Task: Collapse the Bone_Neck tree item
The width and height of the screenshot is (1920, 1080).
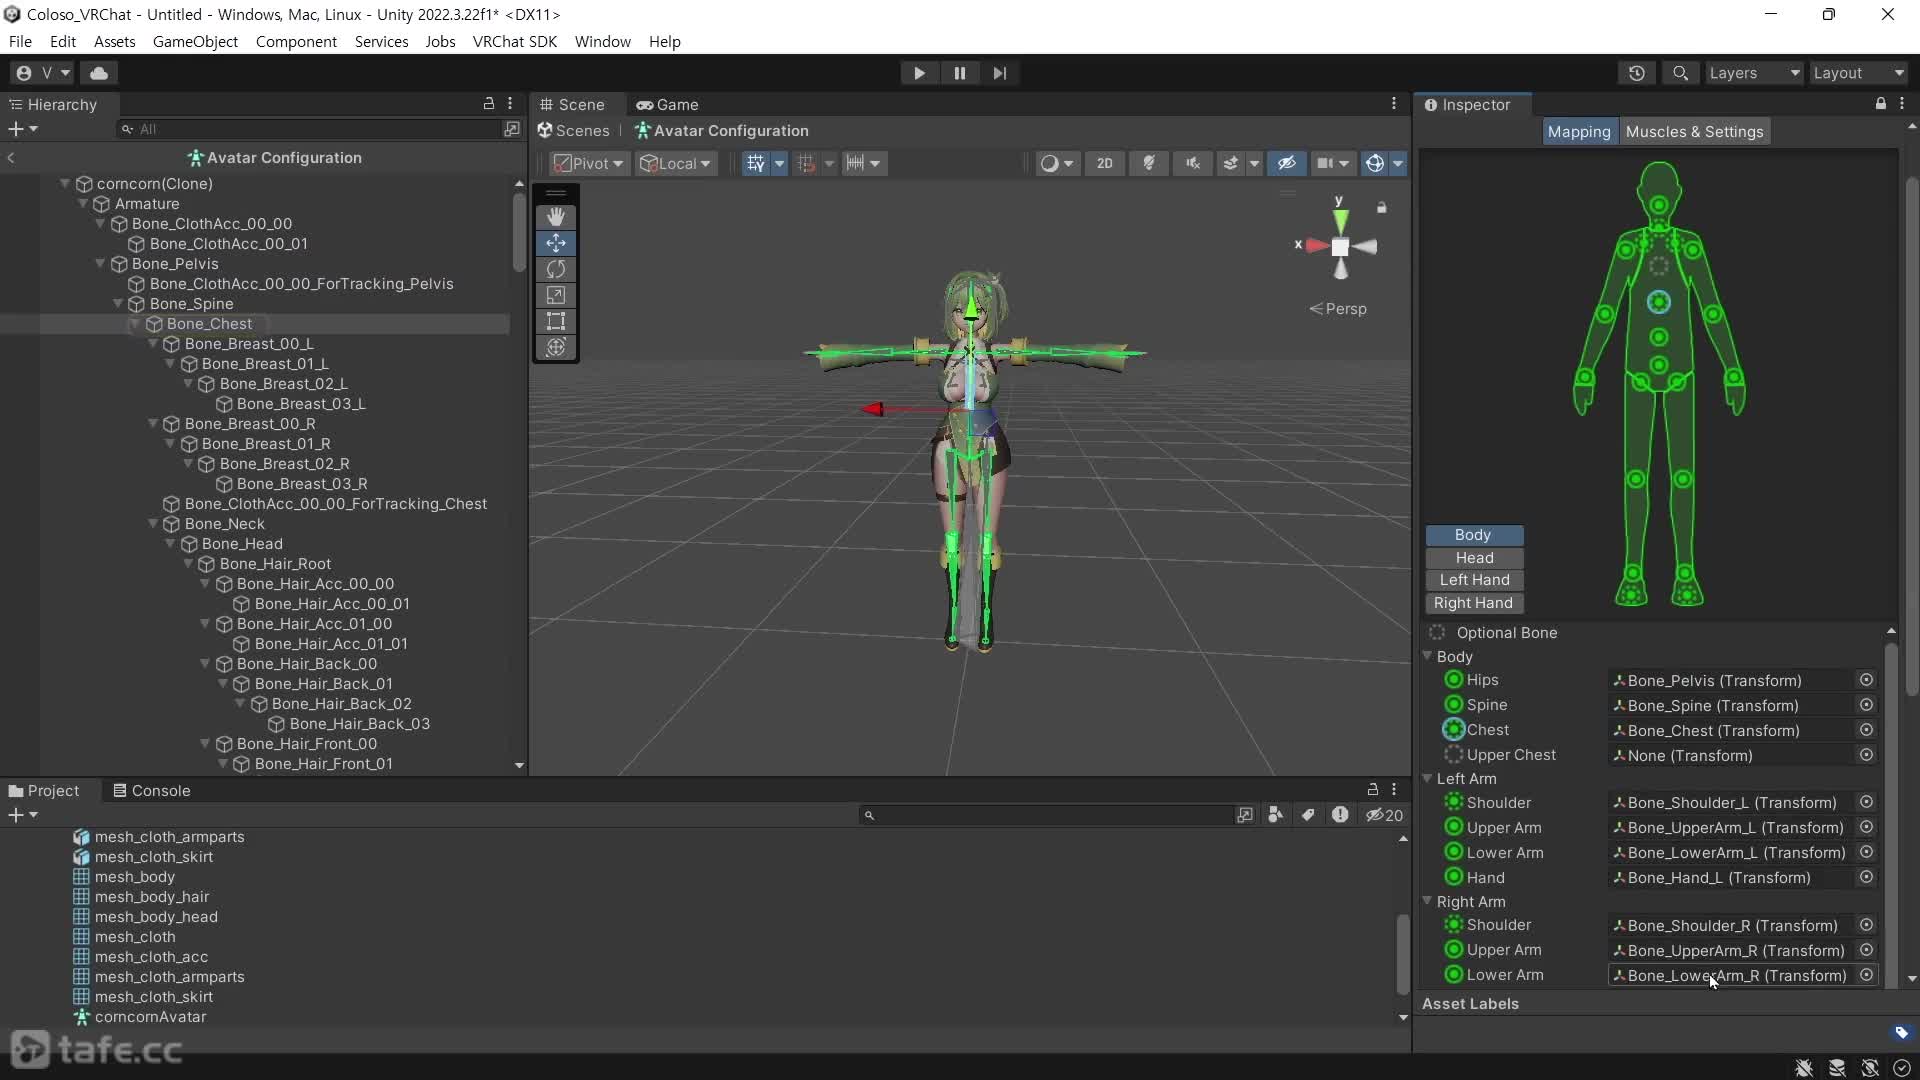Action: [x=153, y=523]
